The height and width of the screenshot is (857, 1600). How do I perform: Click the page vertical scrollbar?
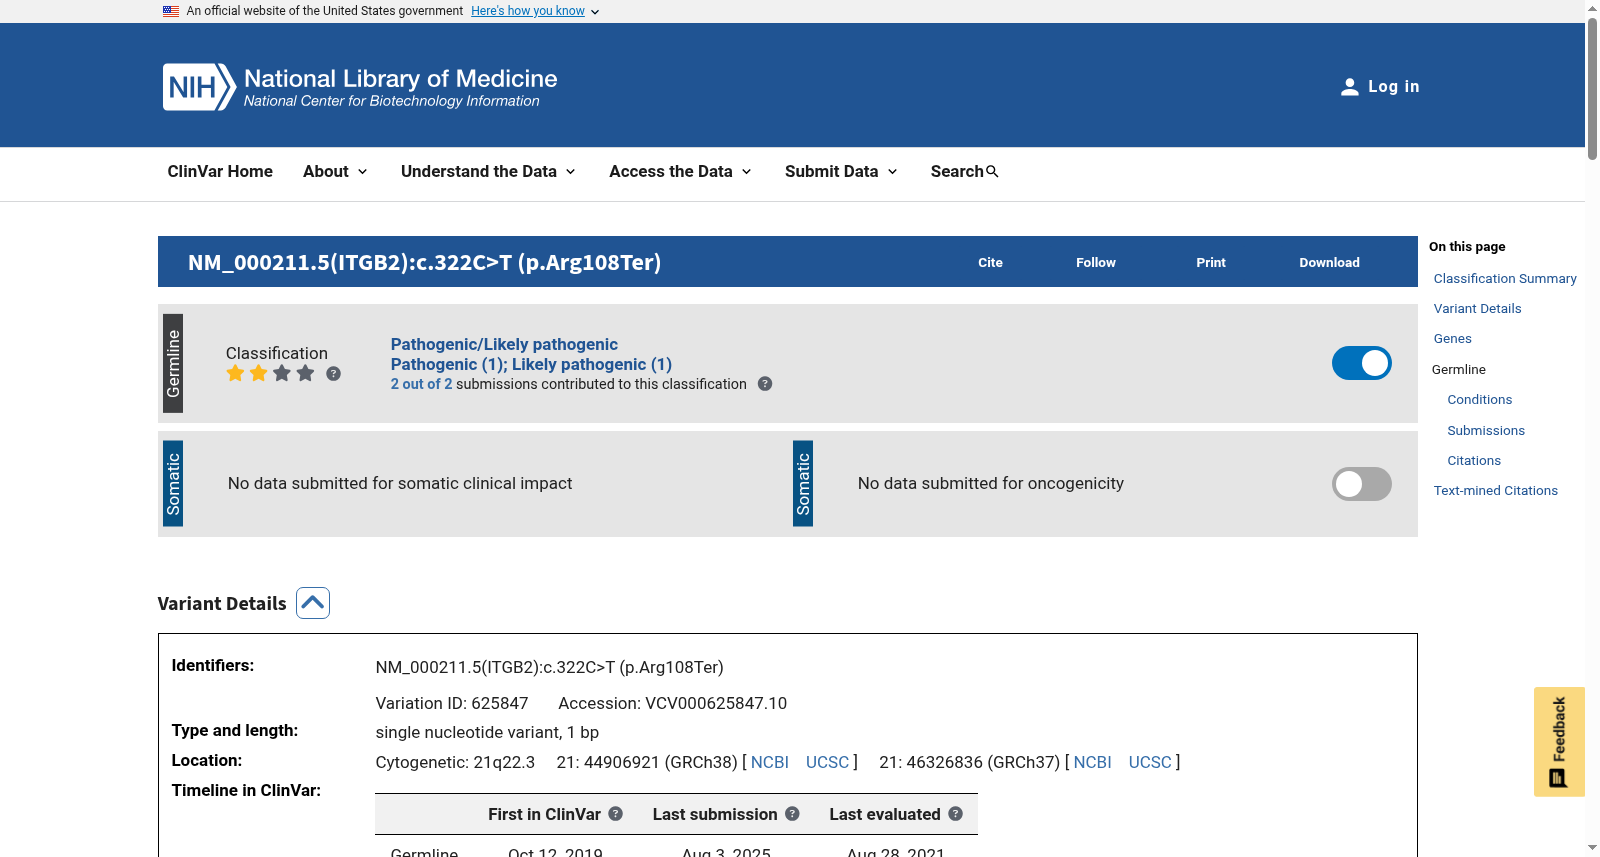[1592, 90]
